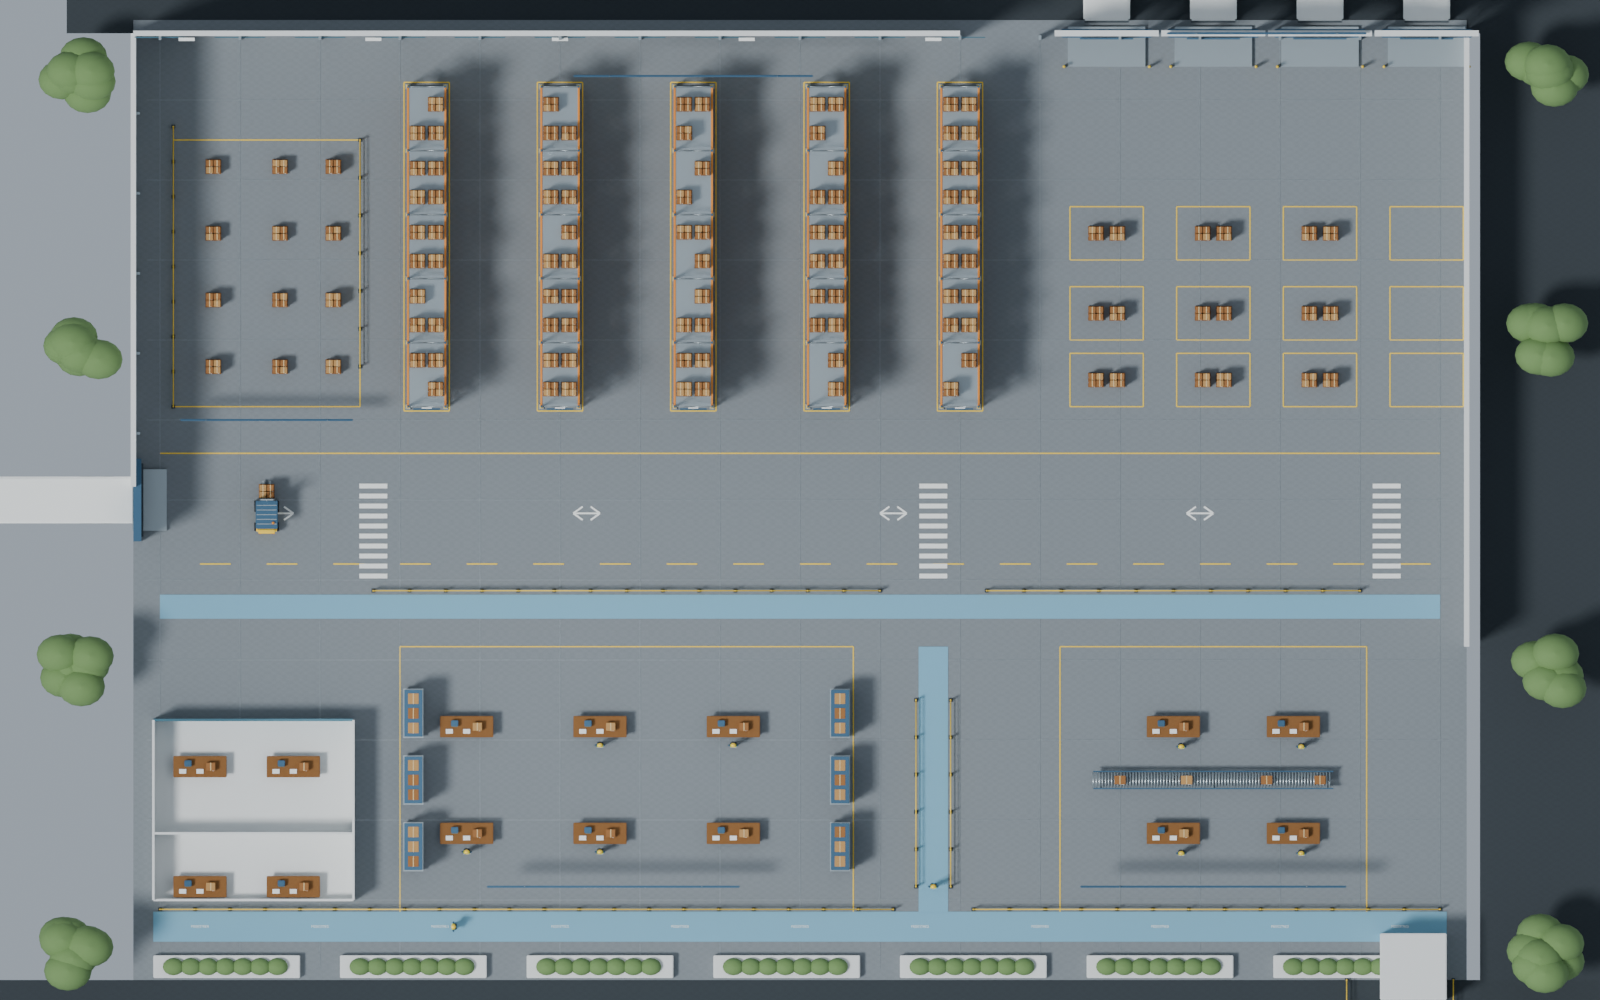
Task: Select the second storage rack from the left
Action: point(560,246)
